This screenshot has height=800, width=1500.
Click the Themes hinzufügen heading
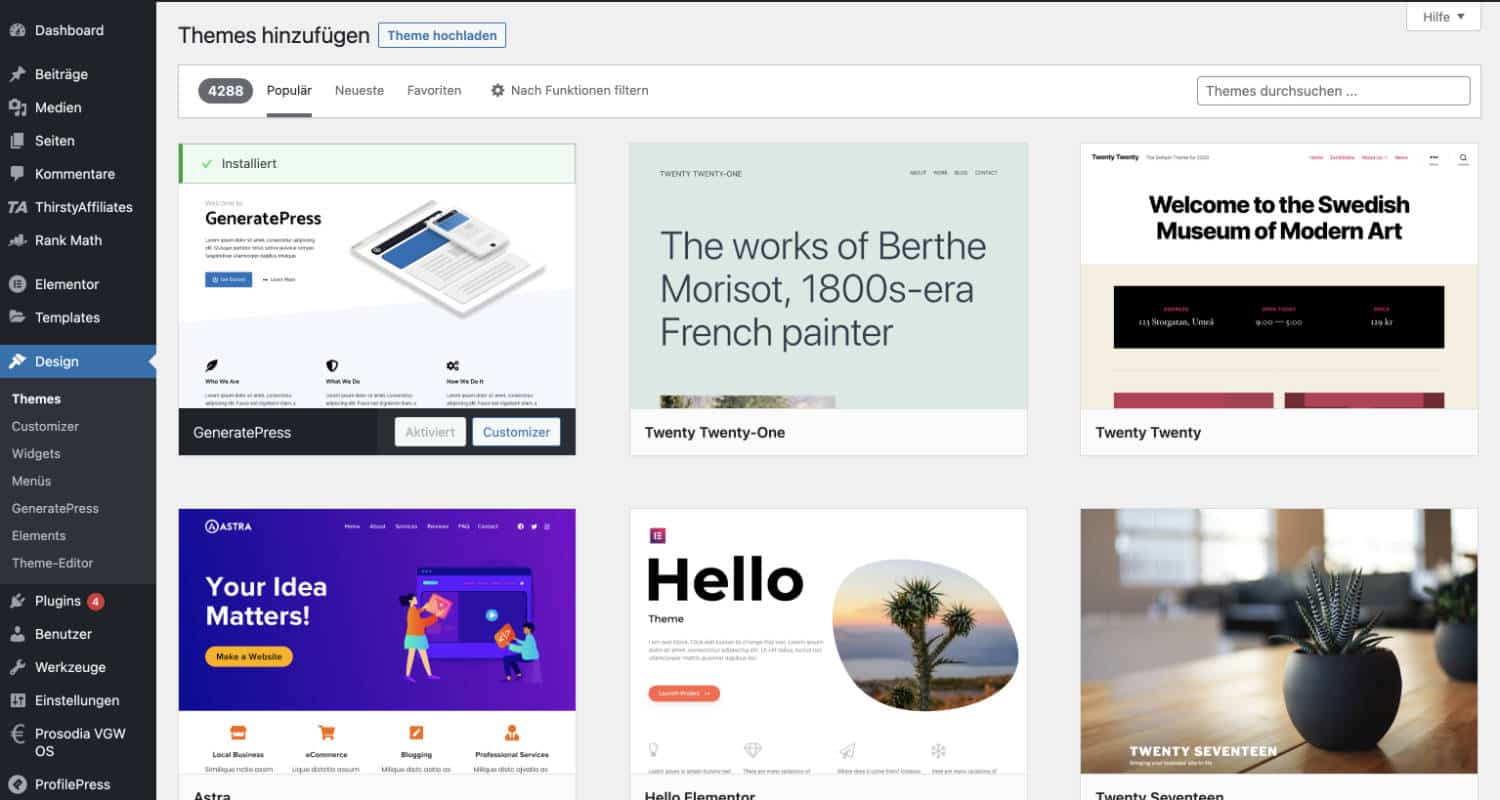(274, 35)
